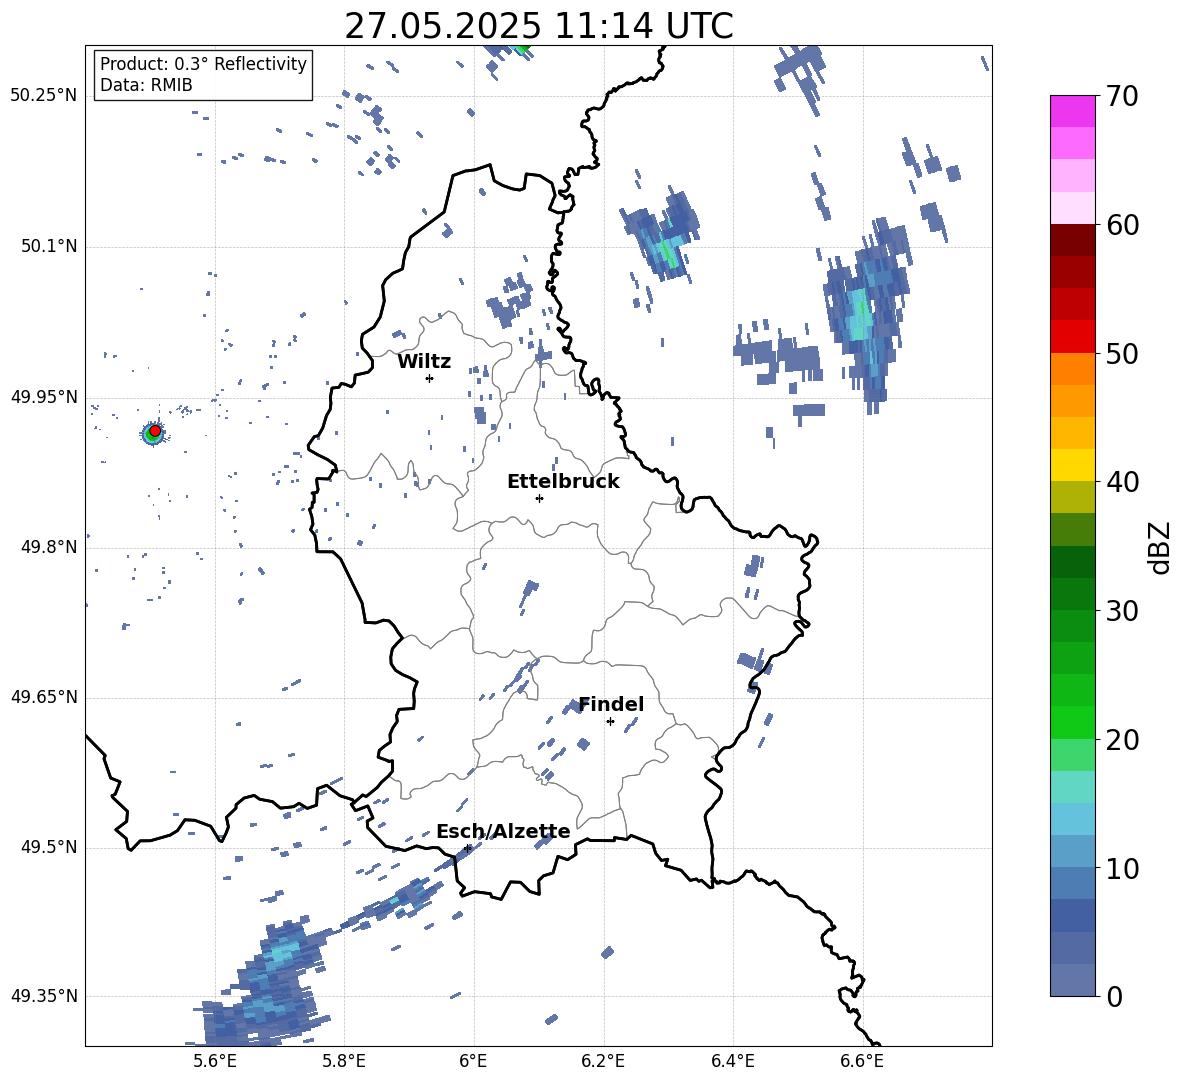Click the colorbar tick label 10
Viewport: 1184px width, 1081px height.
(x=1122, y=868)
